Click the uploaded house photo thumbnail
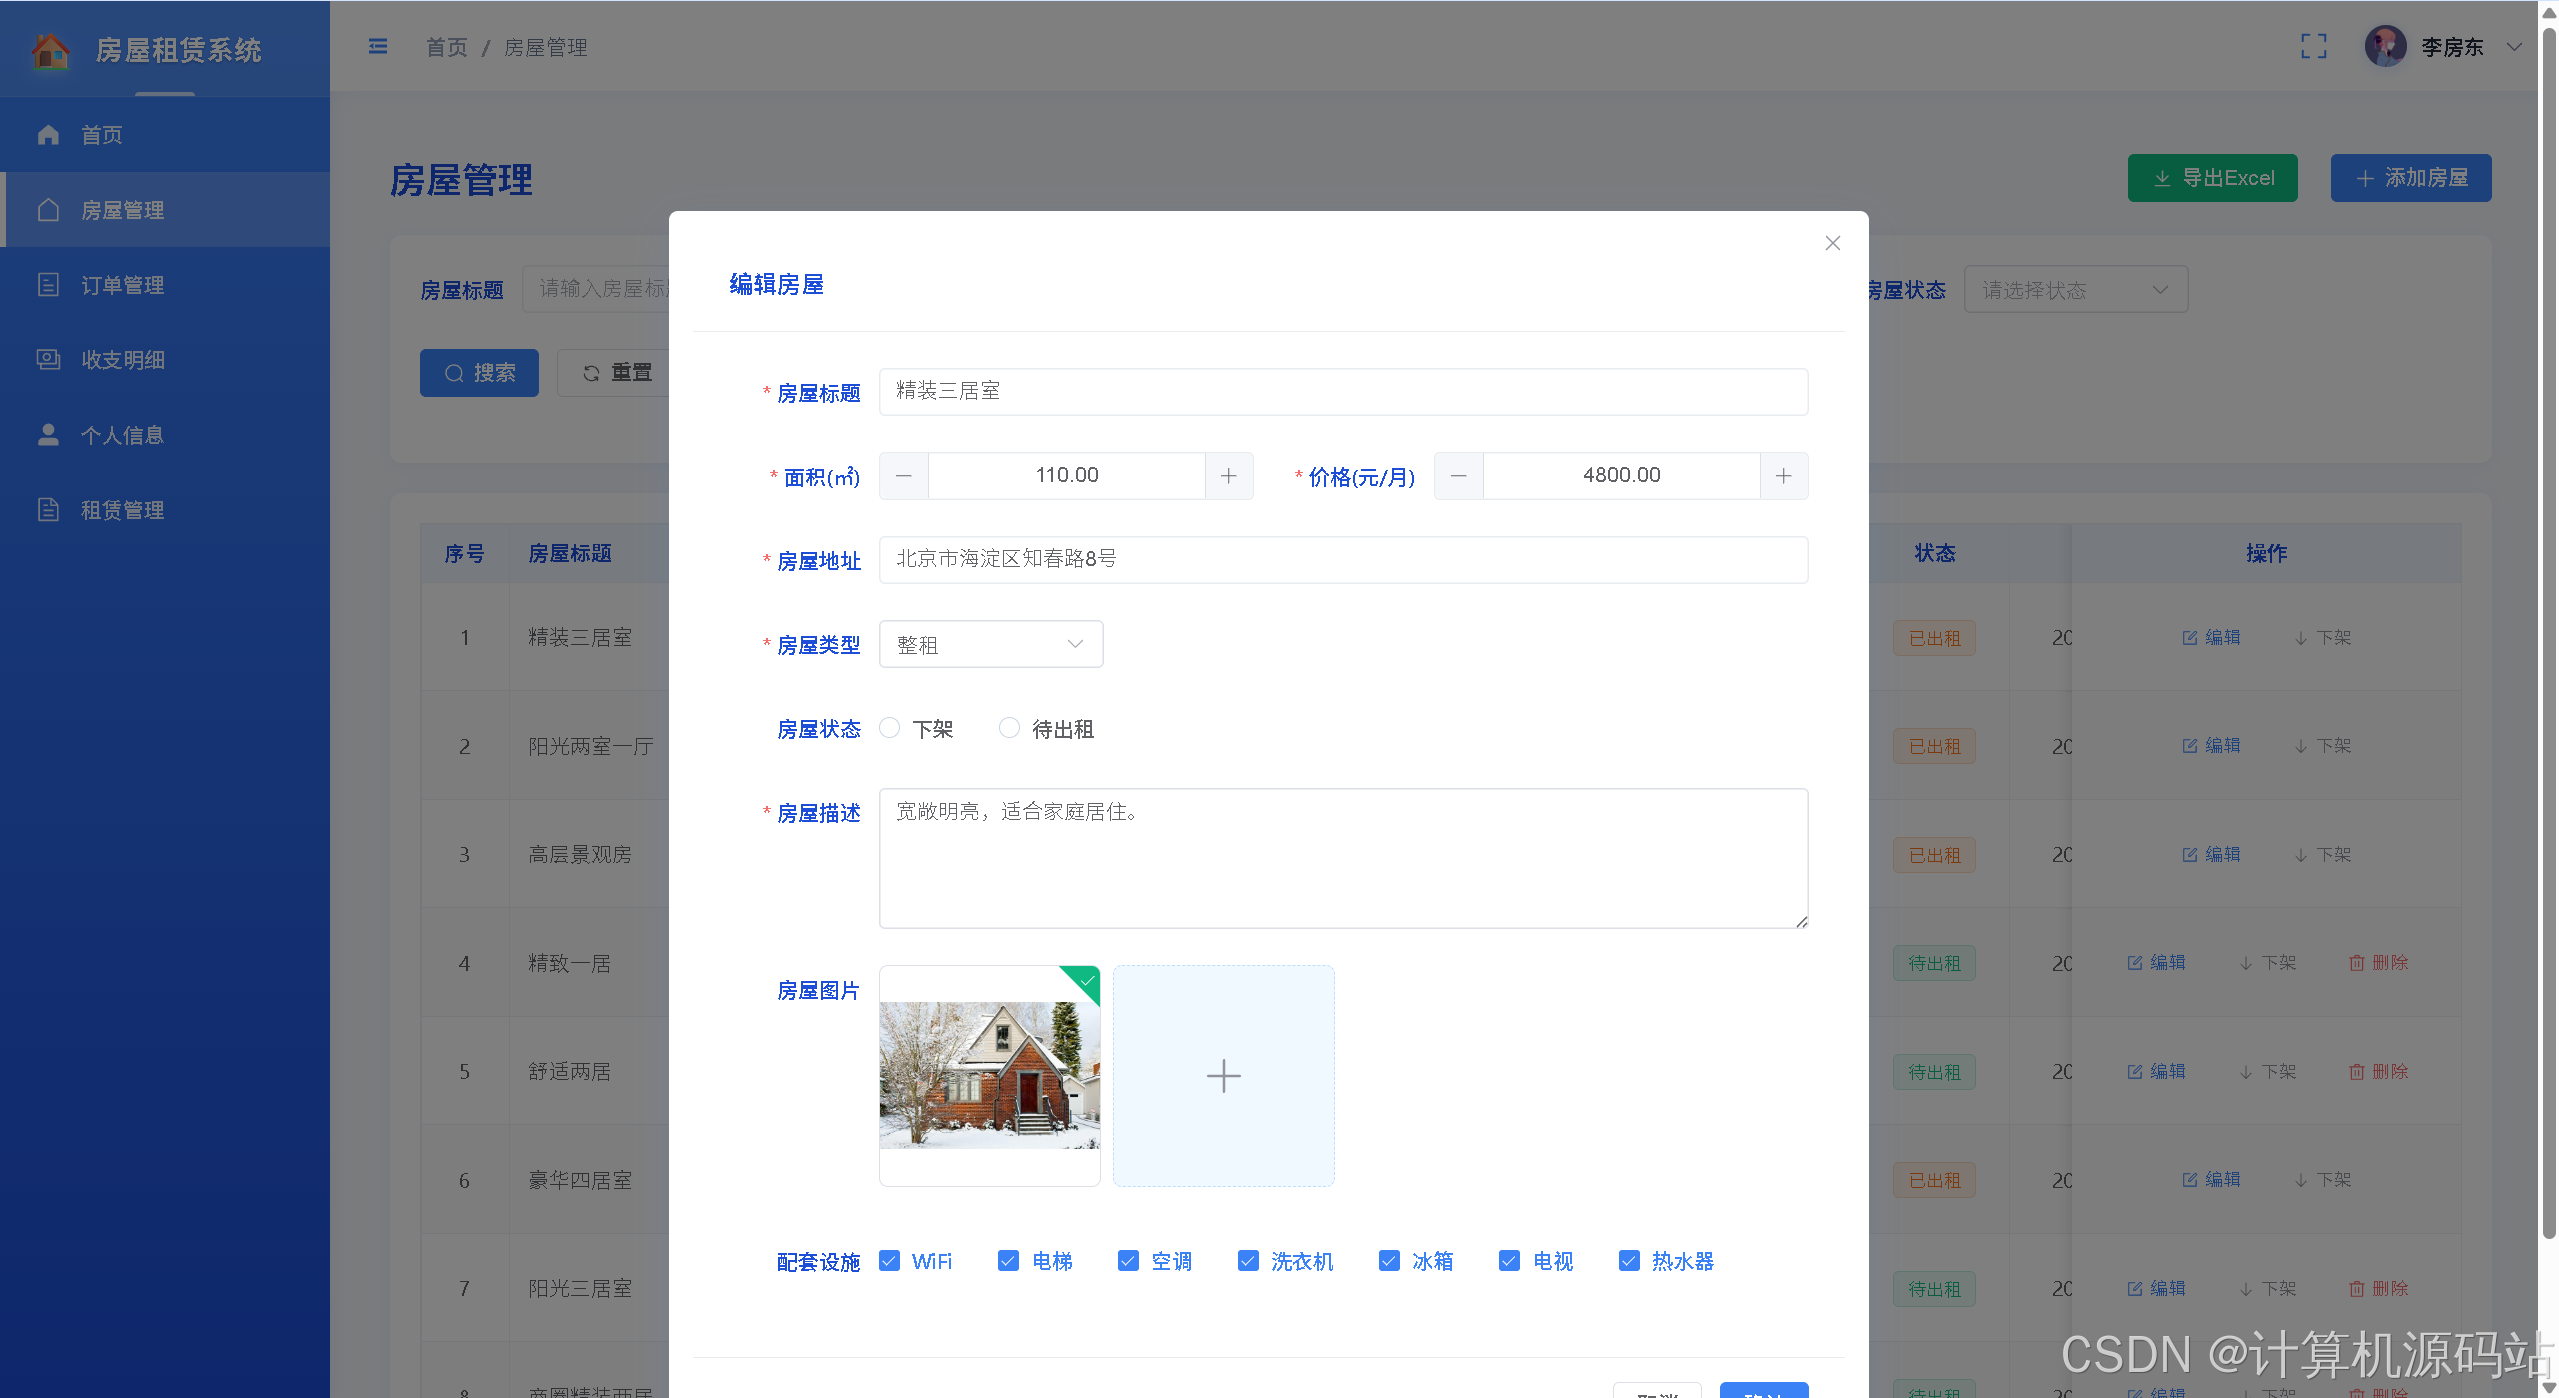 coord(989,1076)
